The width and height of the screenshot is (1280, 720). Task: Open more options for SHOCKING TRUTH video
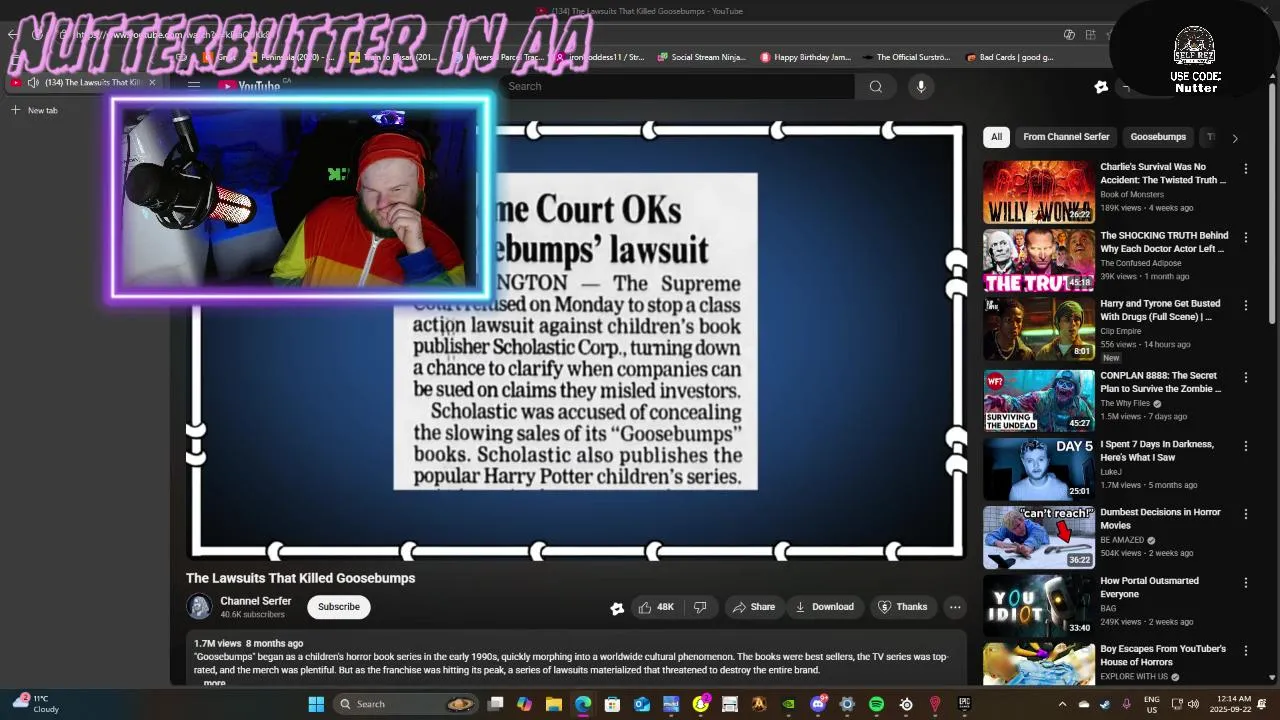click(x=1246, y=237)
